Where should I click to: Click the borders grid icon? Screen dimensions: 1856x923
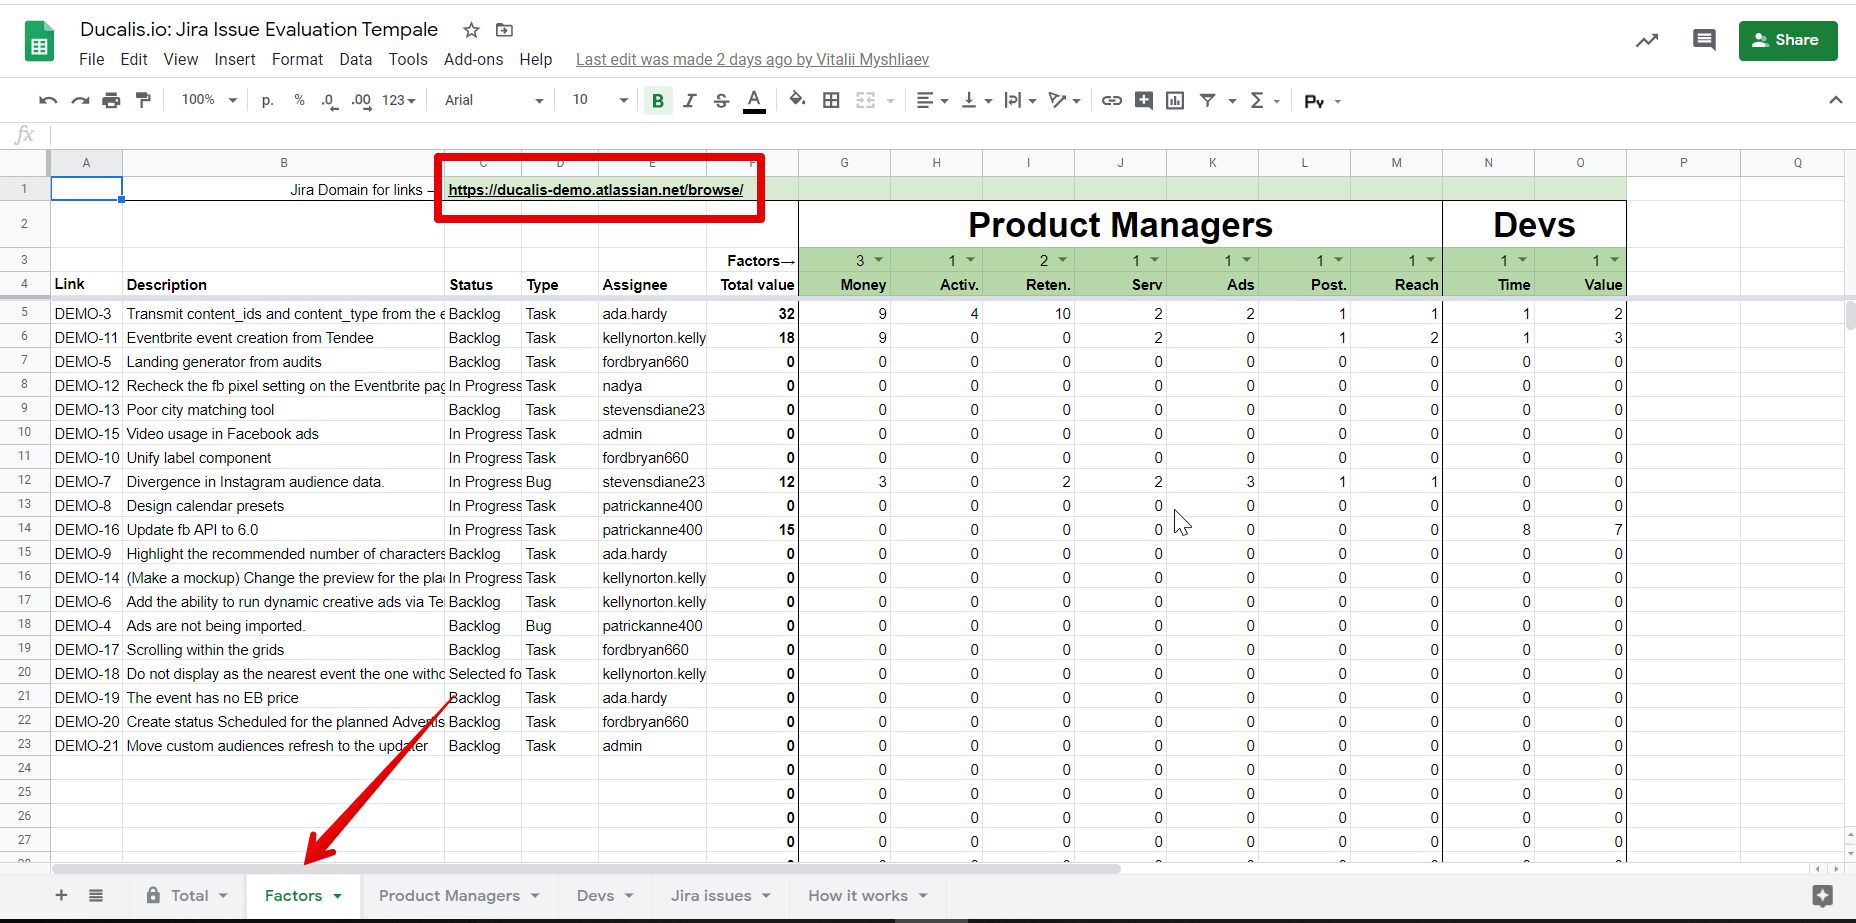tap(831, 100)
